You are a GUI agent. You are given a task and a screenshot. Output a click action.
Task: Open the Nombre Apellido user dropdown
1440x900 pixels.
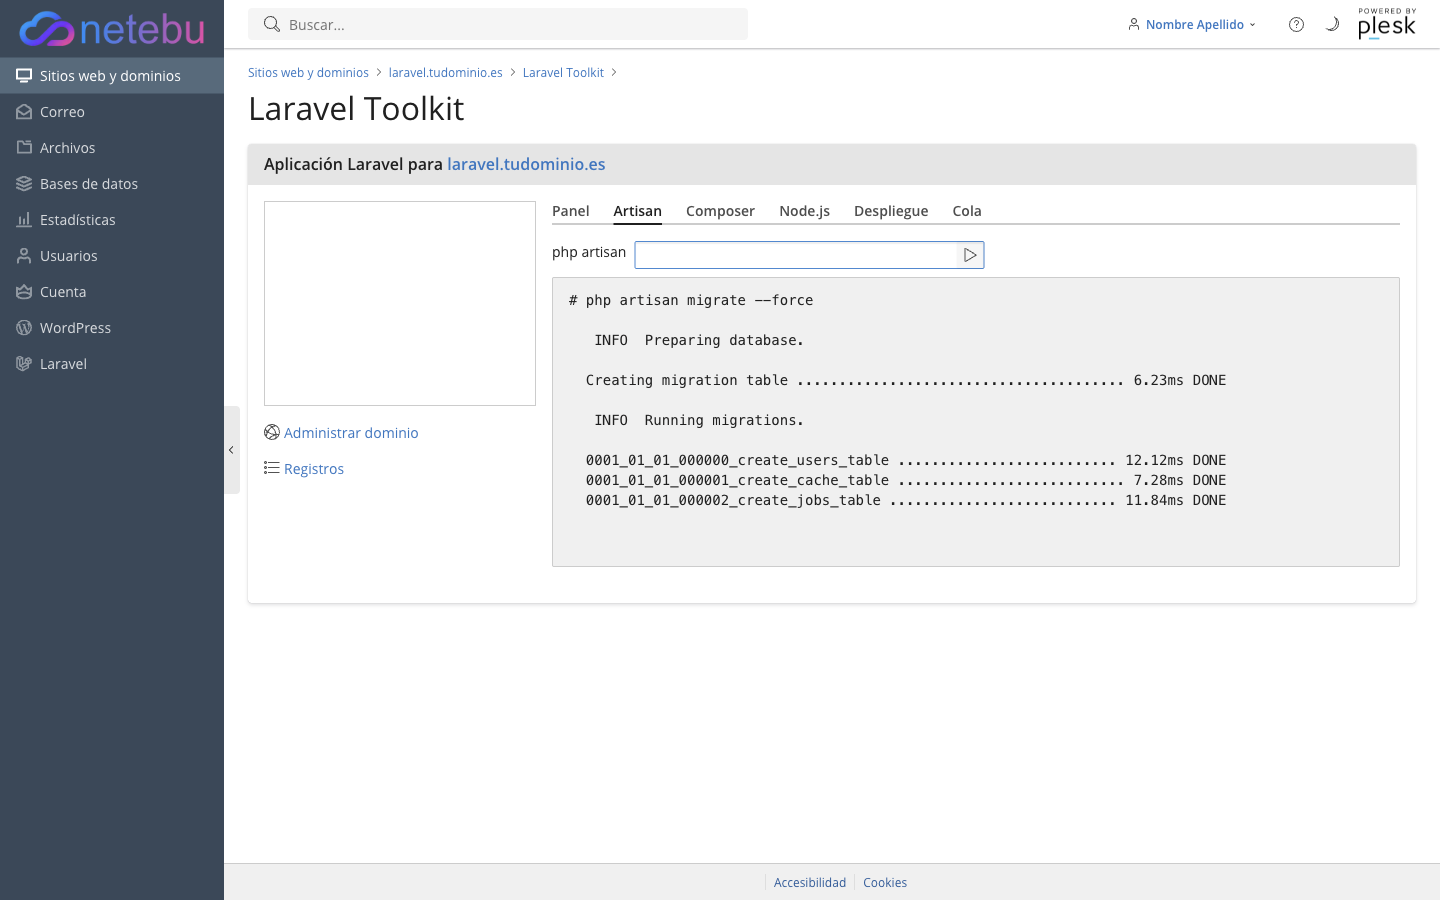click(x=1192, y=24)
